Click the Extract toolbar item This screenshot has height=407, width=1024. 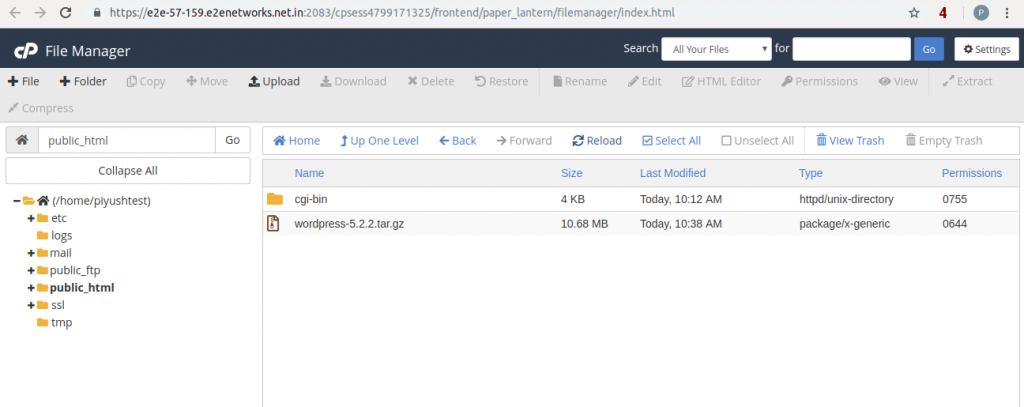point(967,82)
